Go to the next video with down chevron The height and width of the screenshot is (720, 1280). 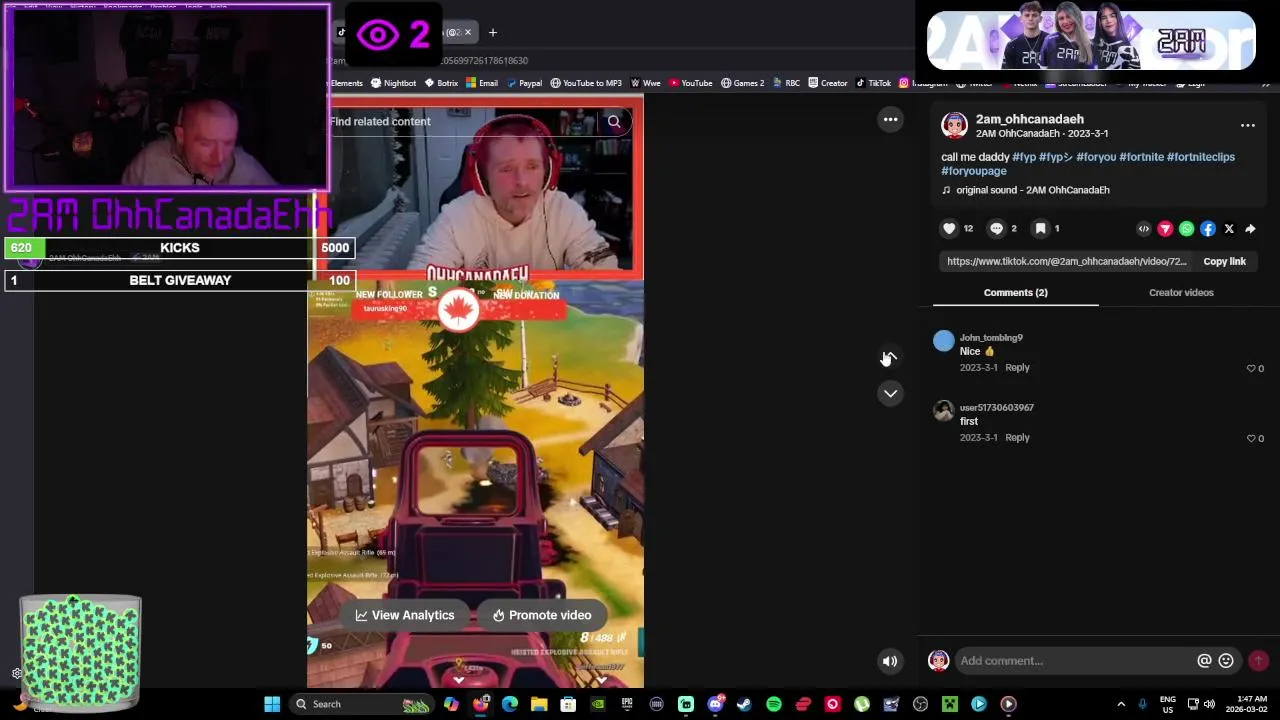coord(890,393)
